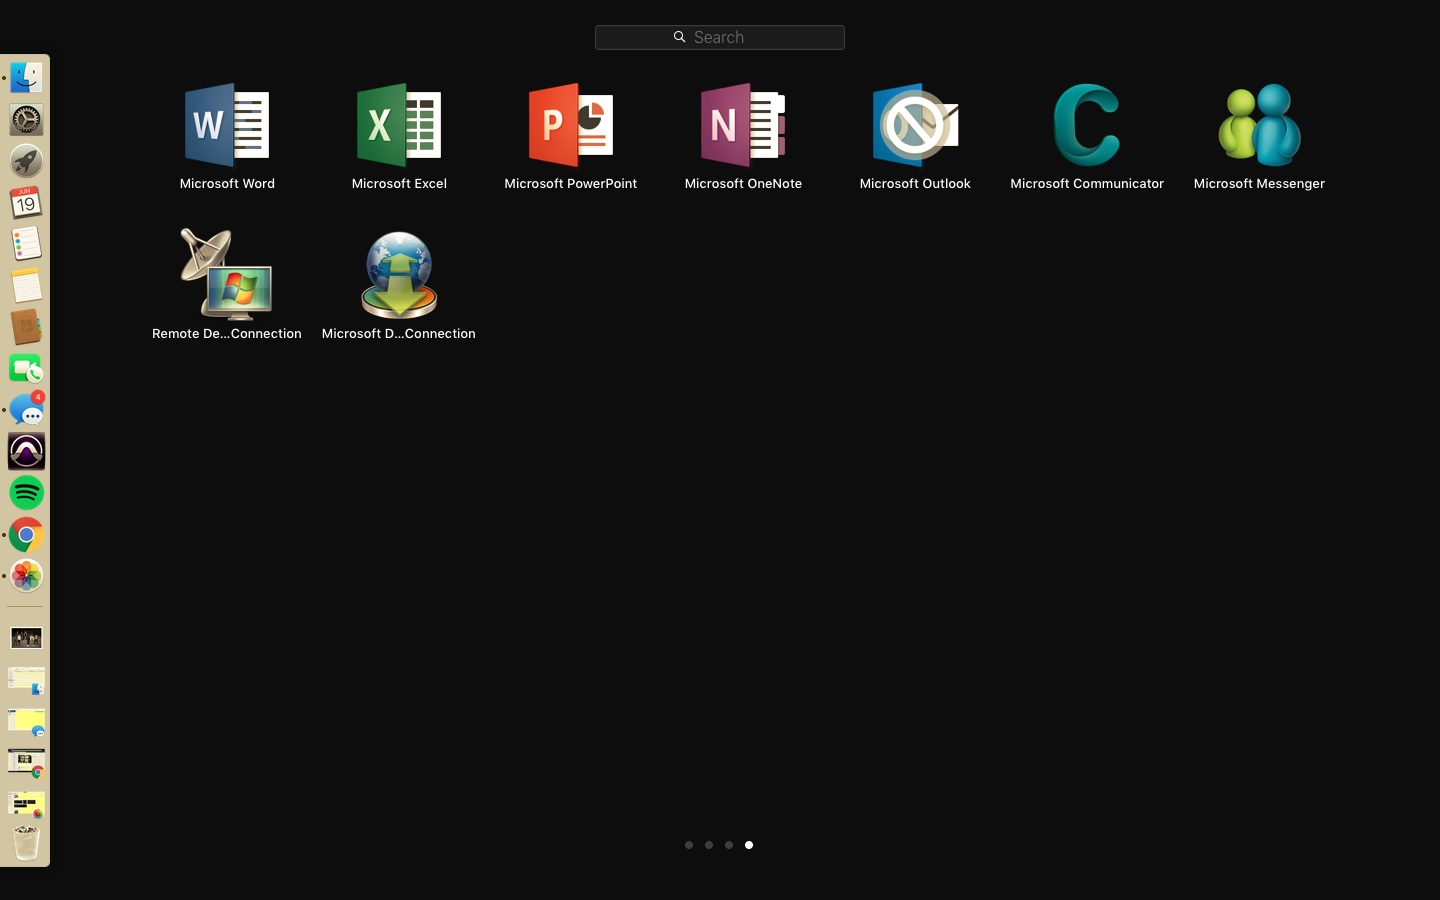Open System Preferences in the Dock

click(26, 120)
